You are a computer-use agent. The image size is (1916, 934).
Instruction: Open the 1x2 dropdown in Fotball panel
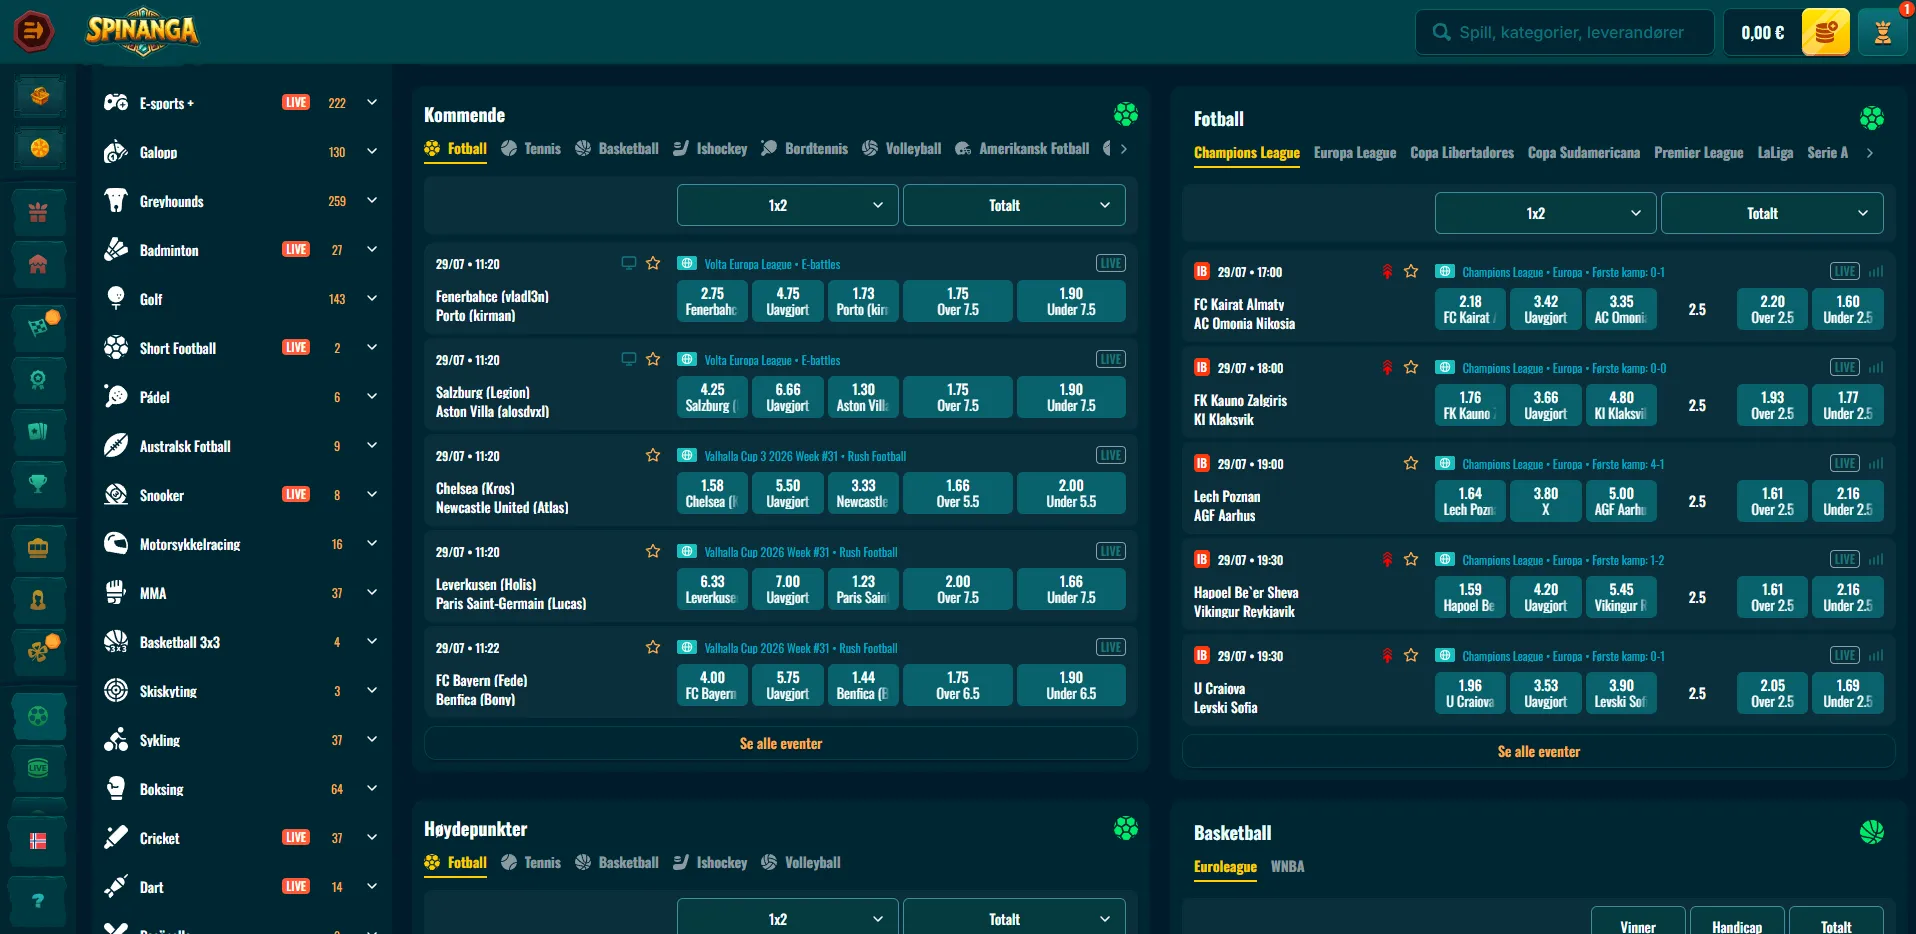(1546, 213)
